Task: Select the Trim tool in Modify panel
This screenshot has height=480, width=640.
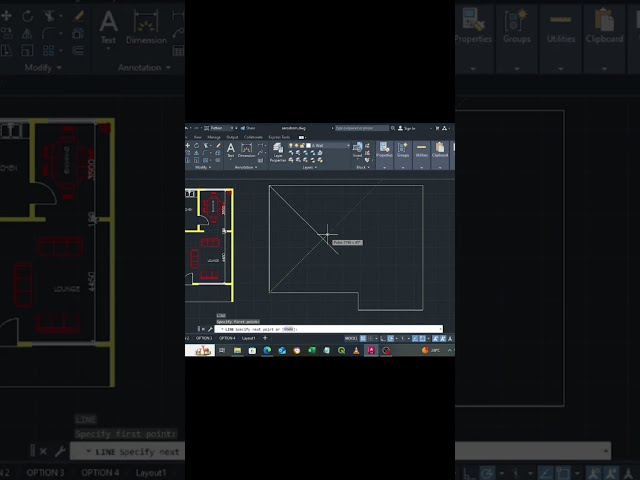Action: [206, 146]
